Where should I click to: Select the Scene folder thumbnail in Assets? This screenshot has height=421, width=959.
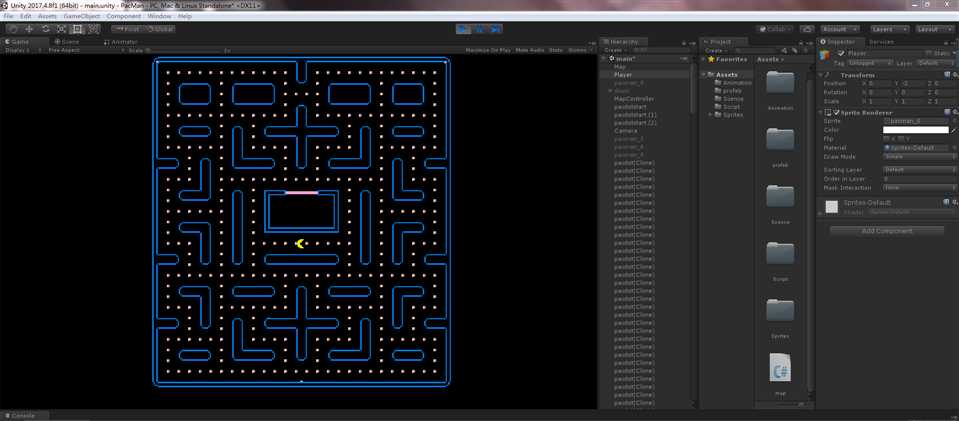click(x=780, y=196)
